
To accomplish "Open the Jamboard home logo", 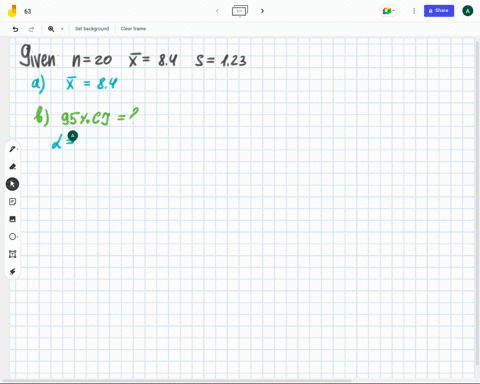I will pyautogui.click(x=12, y=11).
